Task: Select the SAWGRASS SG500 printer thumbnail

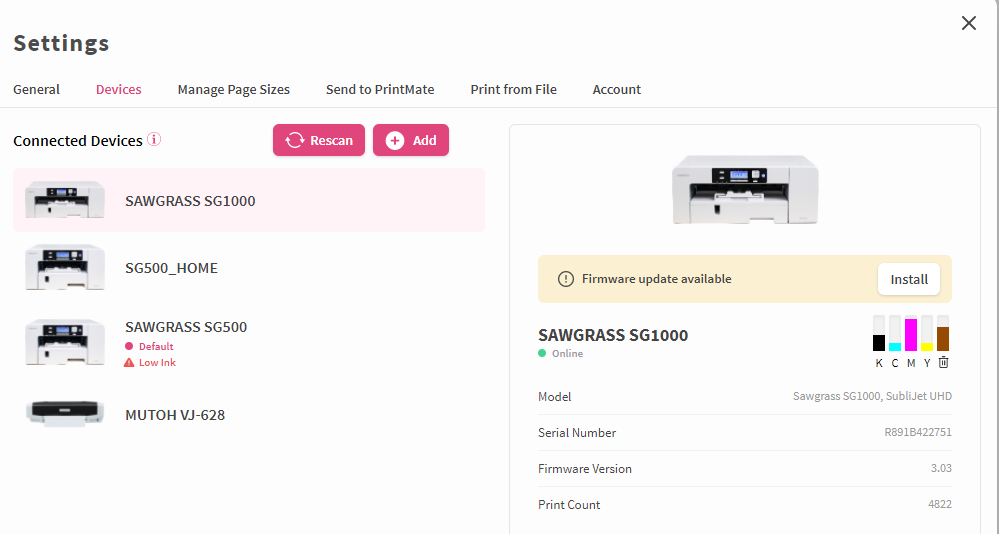Action: tap(64, 342)
